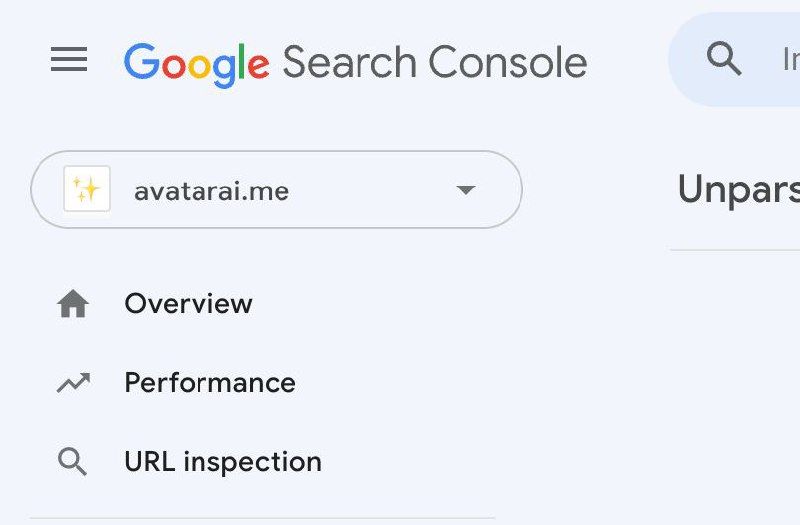Go to the Overview page
This screenshot has width=800, height=525.
[x=188, y=304]
